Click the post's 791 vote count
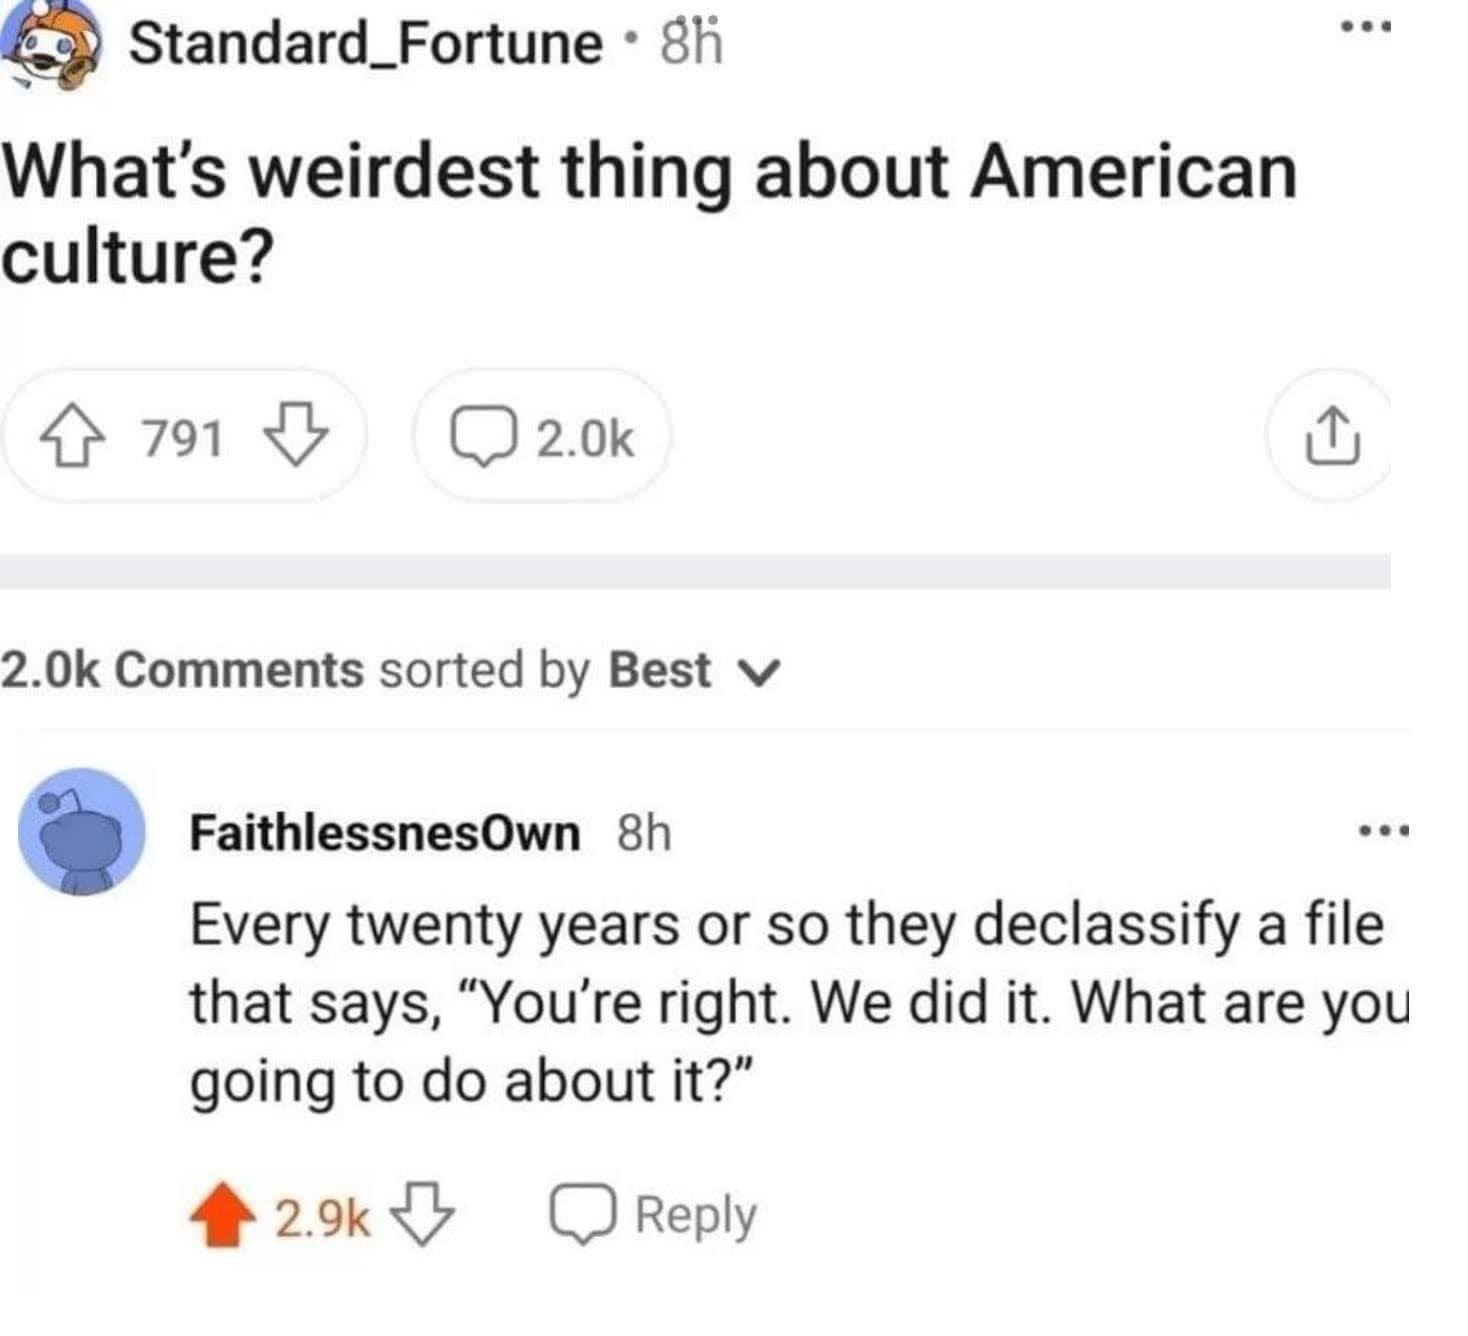This screenshot has width=1468, height=1336. [182, 439]
